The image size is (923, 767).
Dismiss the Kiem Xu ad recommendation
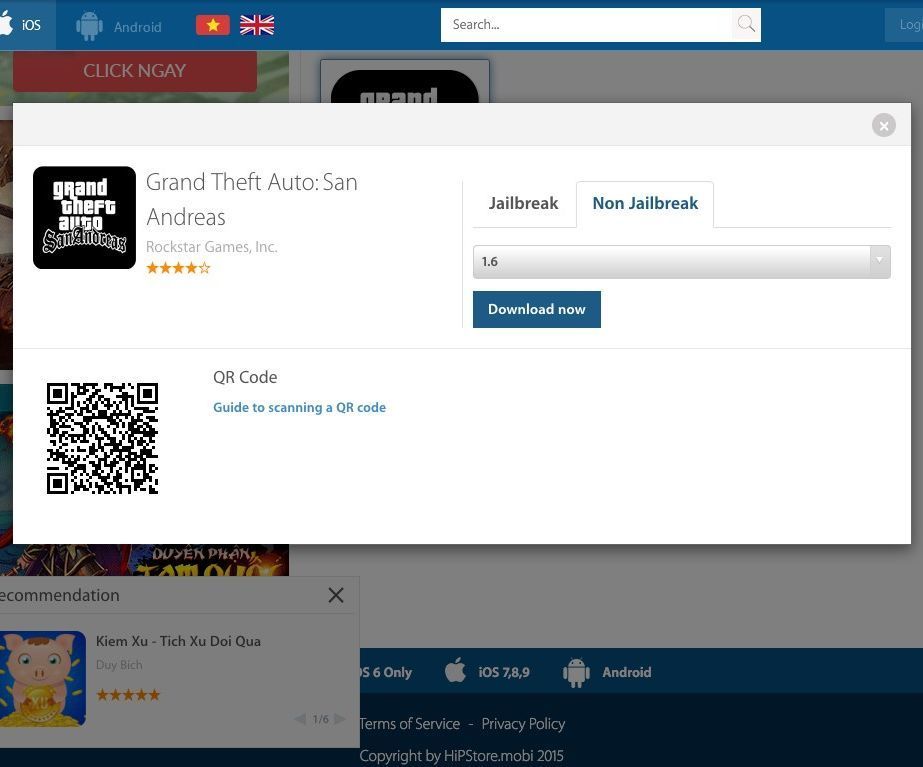335,595
